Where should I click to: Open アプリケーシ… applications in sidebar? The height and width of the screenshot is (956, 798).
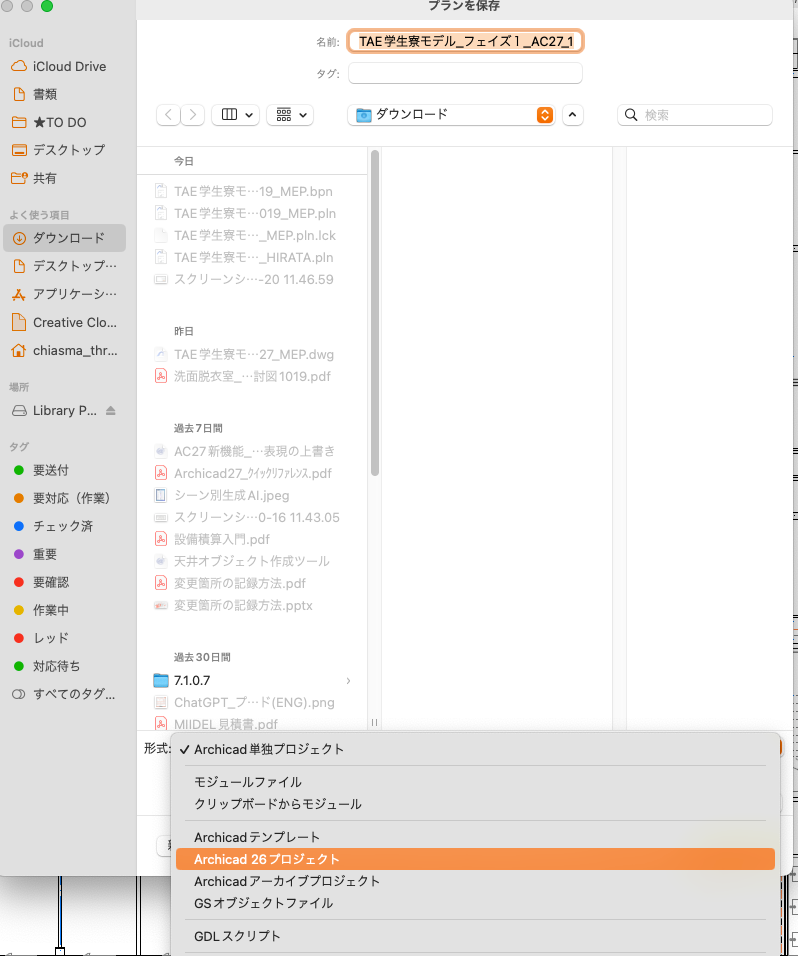tap(64, 294)
